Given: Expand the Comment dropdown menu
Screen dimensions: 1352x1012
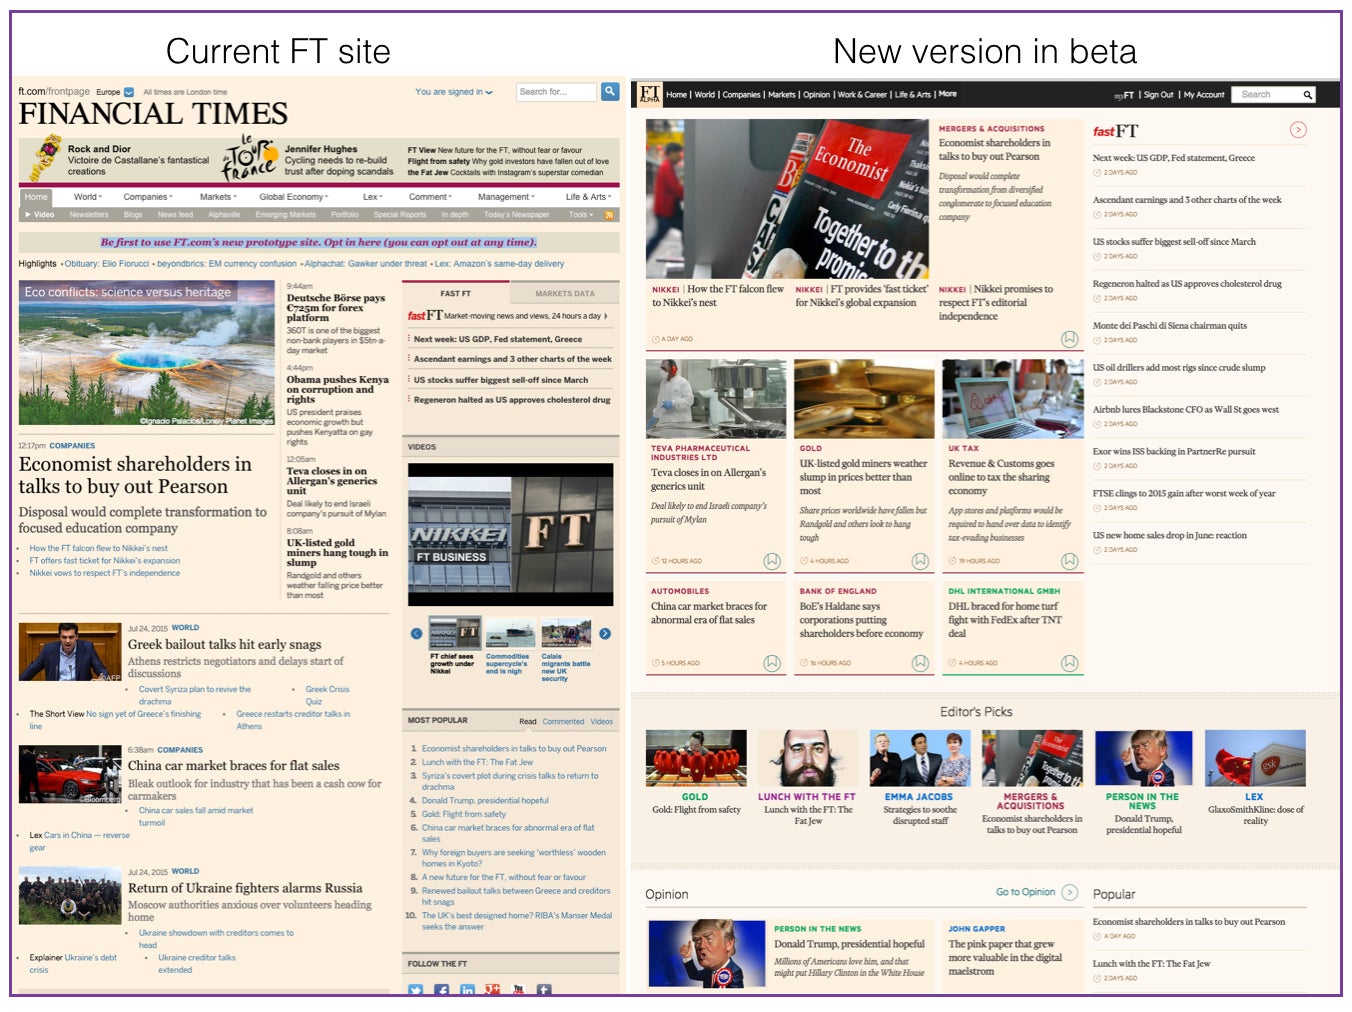Looking at the screenshot, I should [431, 197].
